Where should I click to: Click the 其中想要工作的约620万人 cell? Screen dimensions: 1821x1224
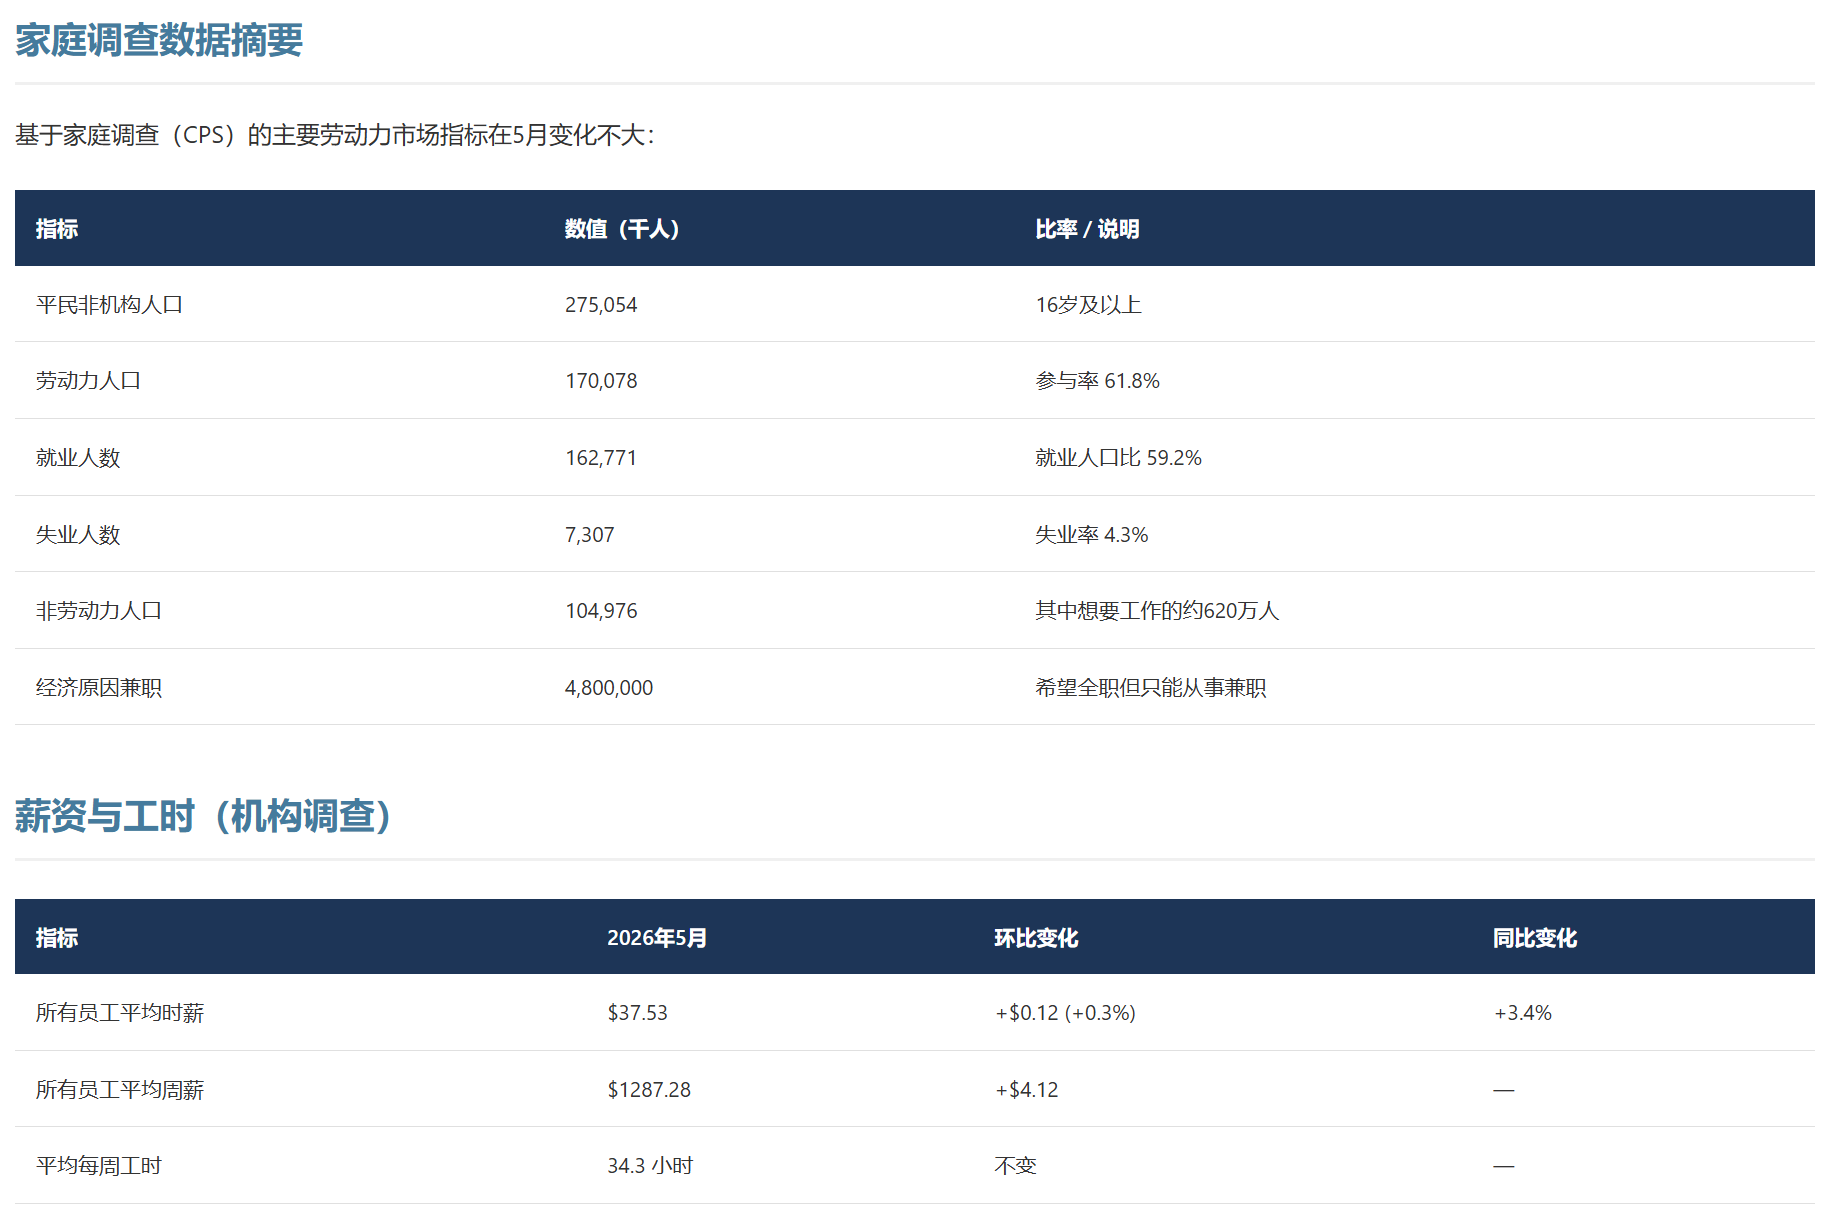click(x=1157, y=611)
